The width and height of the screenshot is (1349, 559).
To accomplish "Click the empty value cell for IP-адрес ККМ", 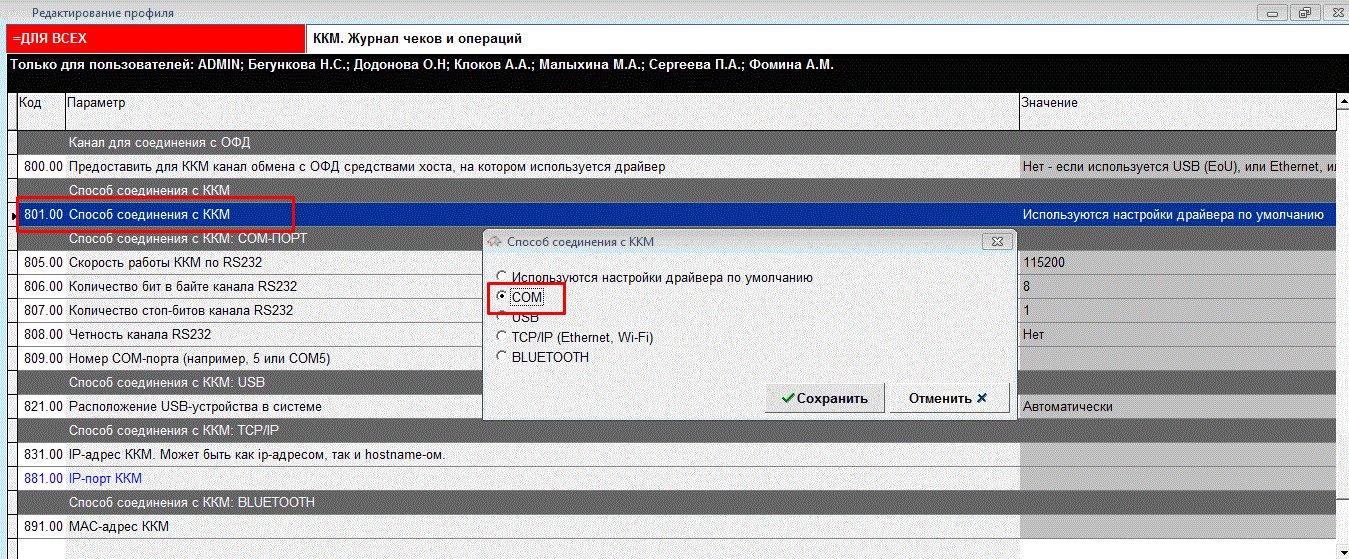I will [1178, 455].
